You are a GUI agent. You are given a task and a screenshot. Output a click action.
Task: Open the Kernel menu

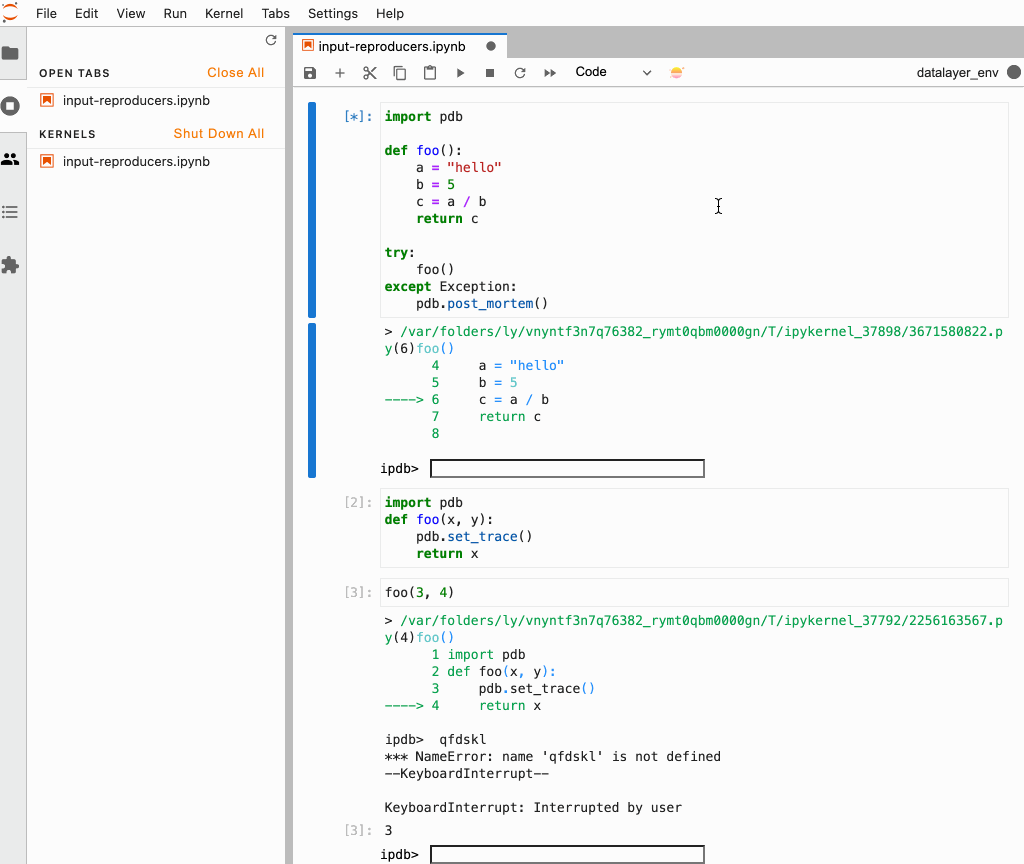pos(223,13)
